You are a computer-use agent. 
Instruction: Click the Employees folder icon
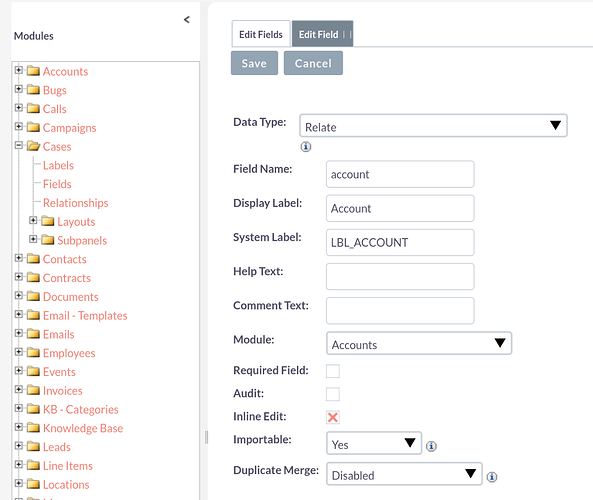point(33,352)
